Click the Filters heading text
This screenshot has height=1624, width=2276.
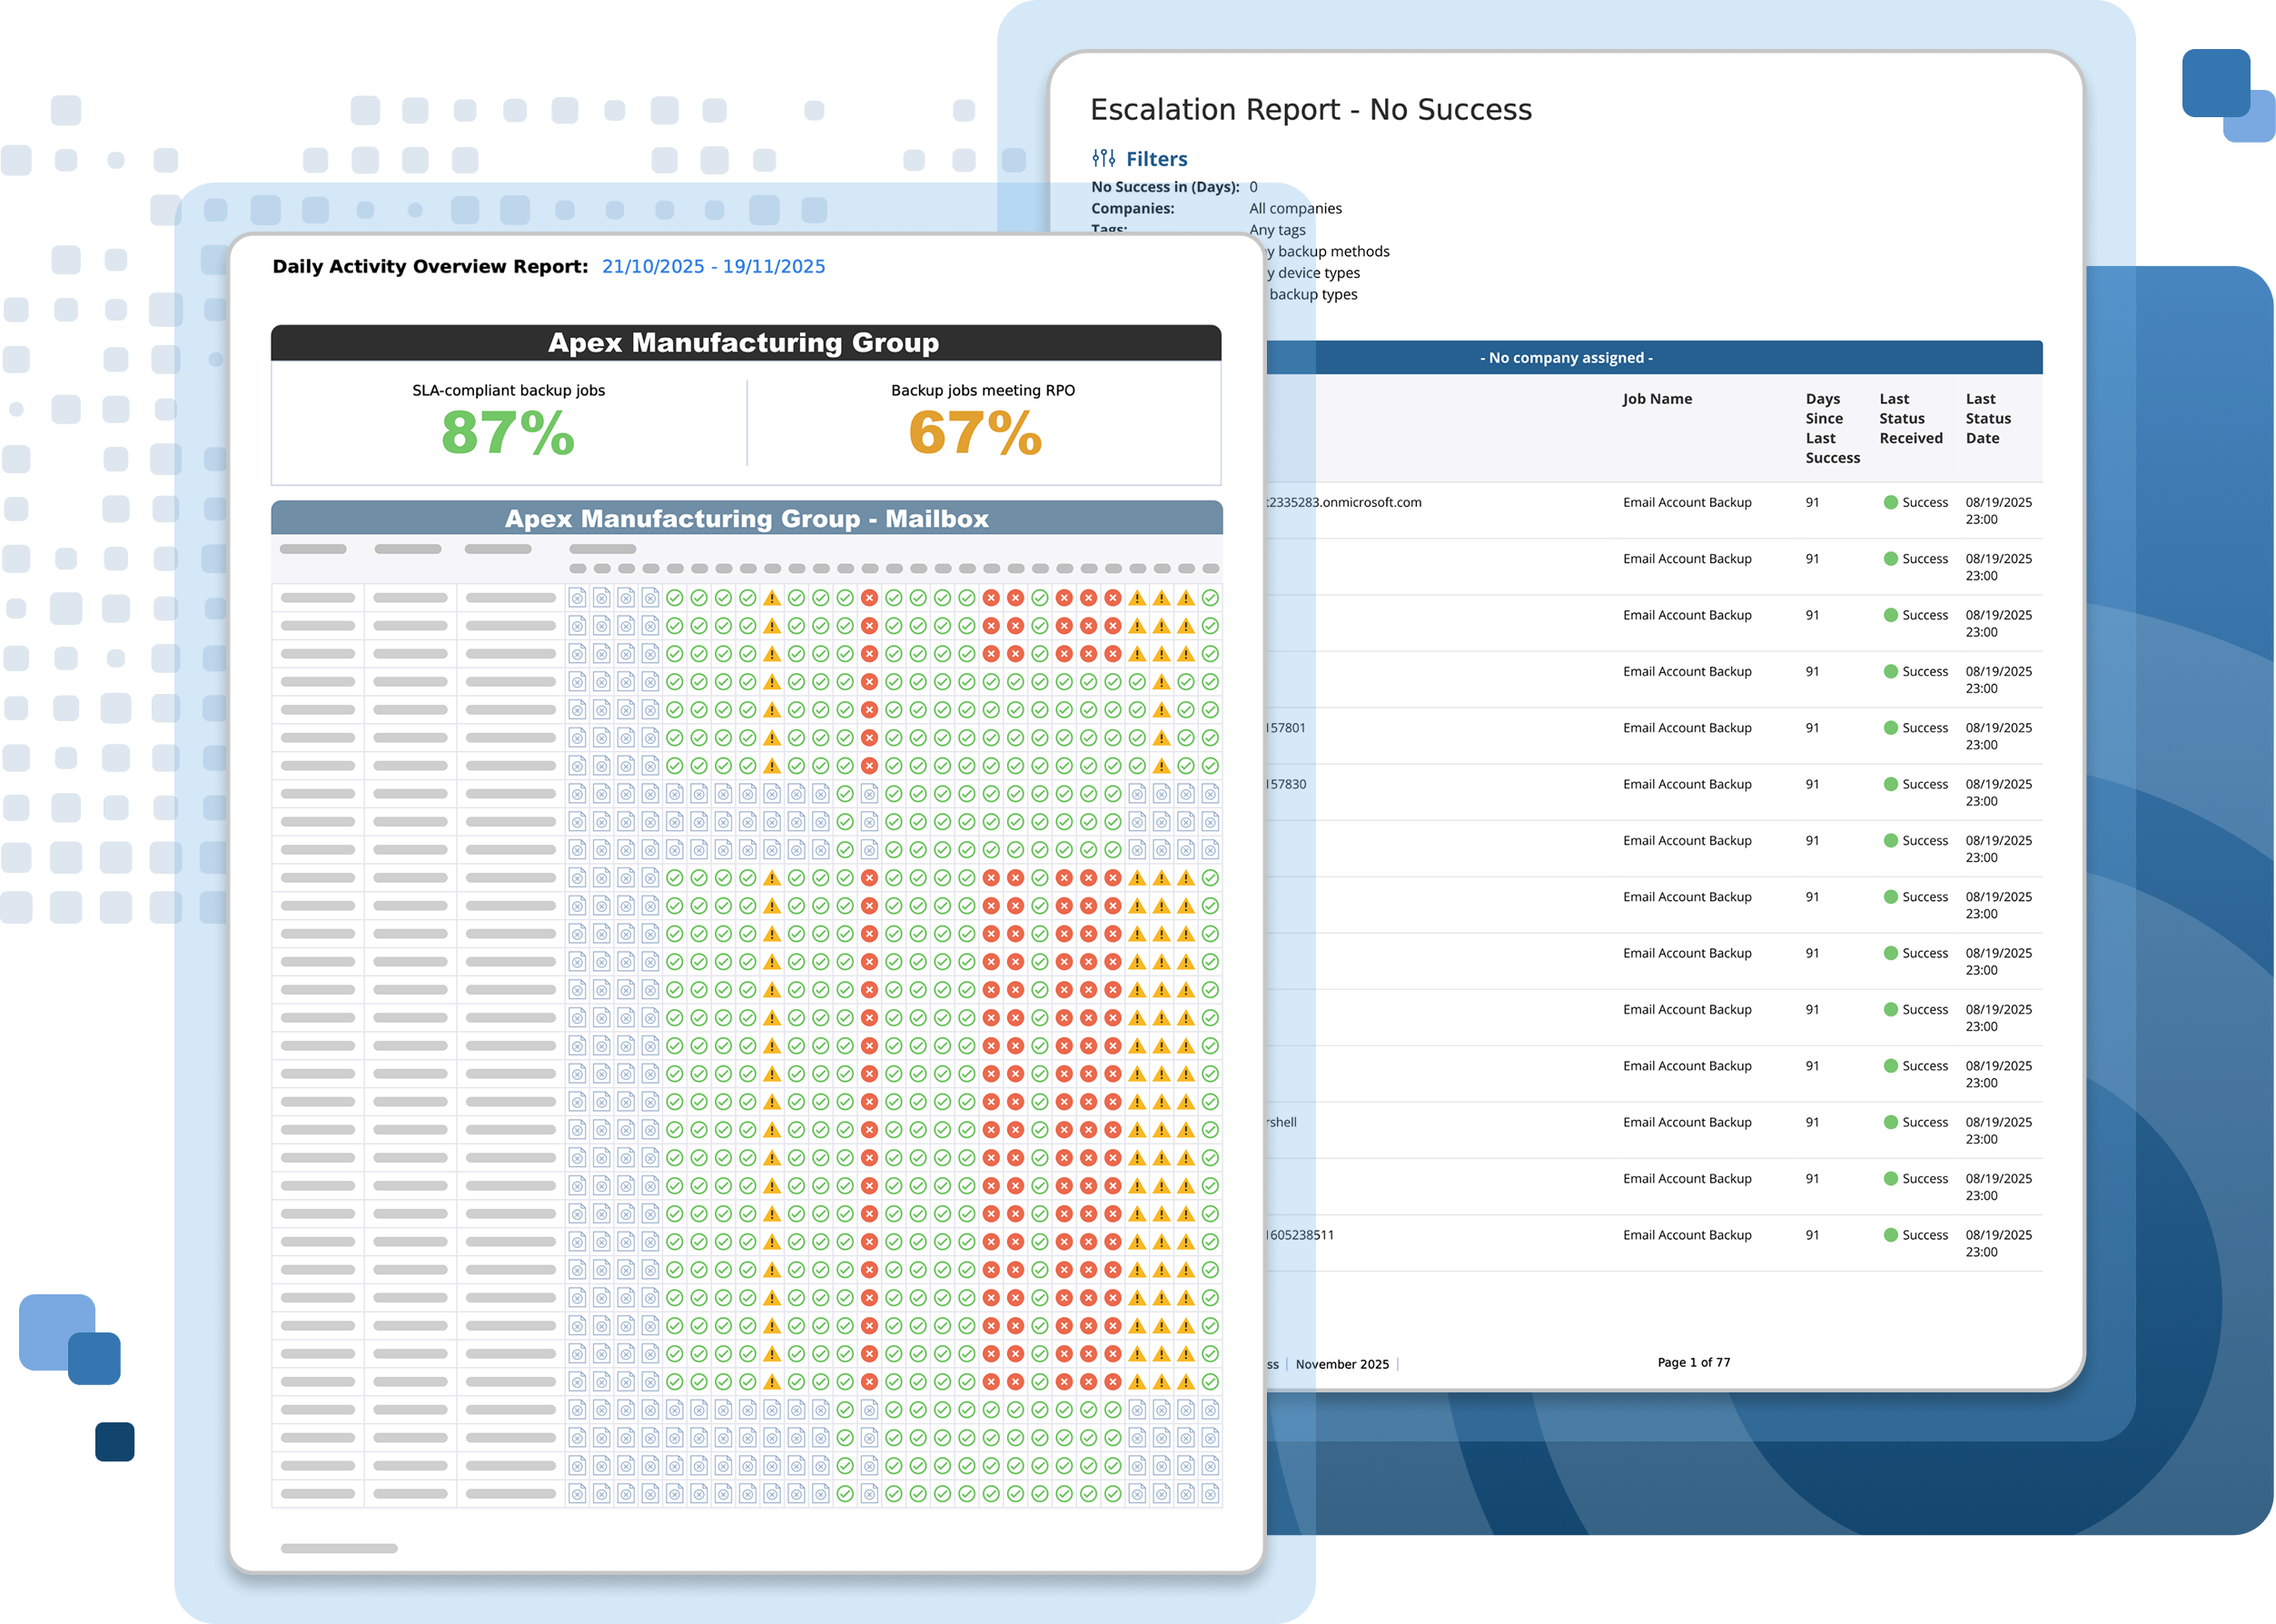[x=1156, y=159]
